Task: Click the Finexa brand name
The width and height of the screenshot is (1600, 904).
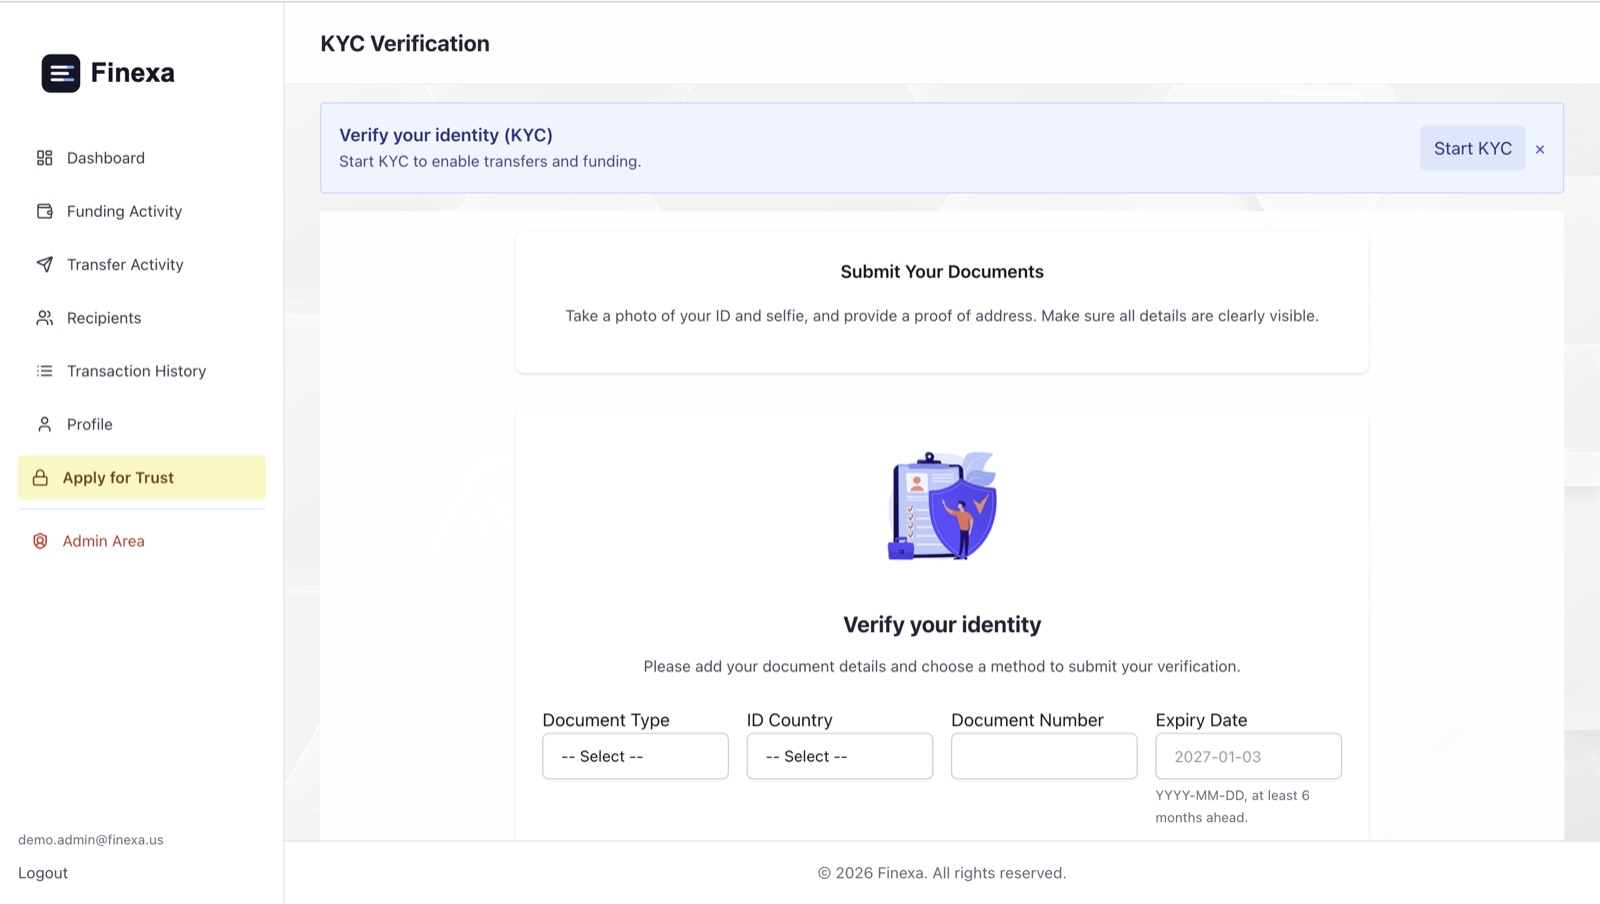Action: (132, 73)
